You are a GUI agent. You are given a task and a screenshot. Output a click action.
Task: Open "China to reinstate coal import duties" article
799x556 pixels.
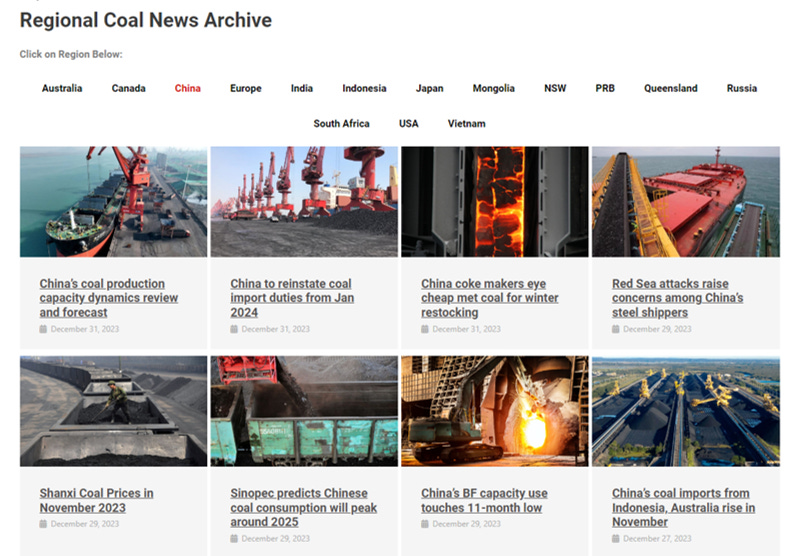pyautogui.click(x=292, y=298)
